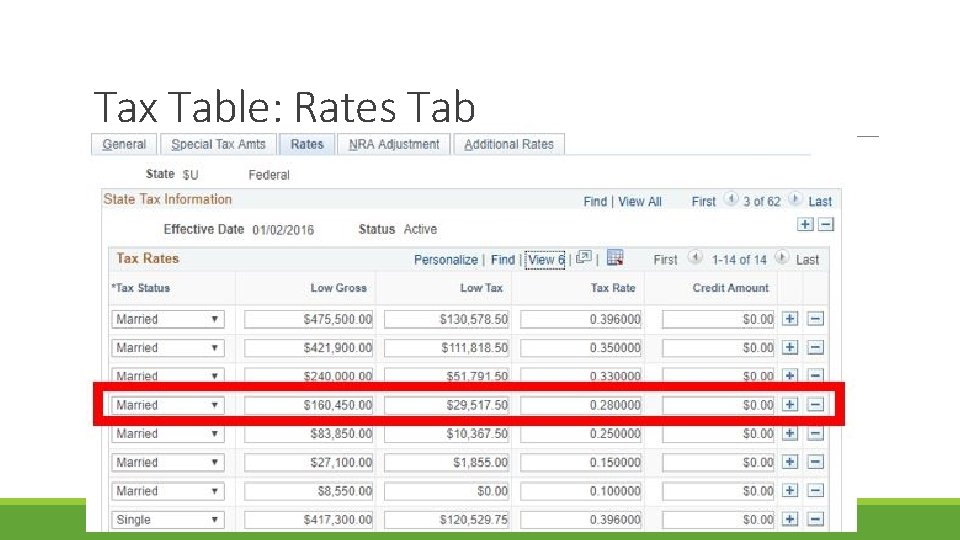Open Tax Status dropdown for $475,500.00 row
The image size is (960, 540).
click(x=168, y=319)
